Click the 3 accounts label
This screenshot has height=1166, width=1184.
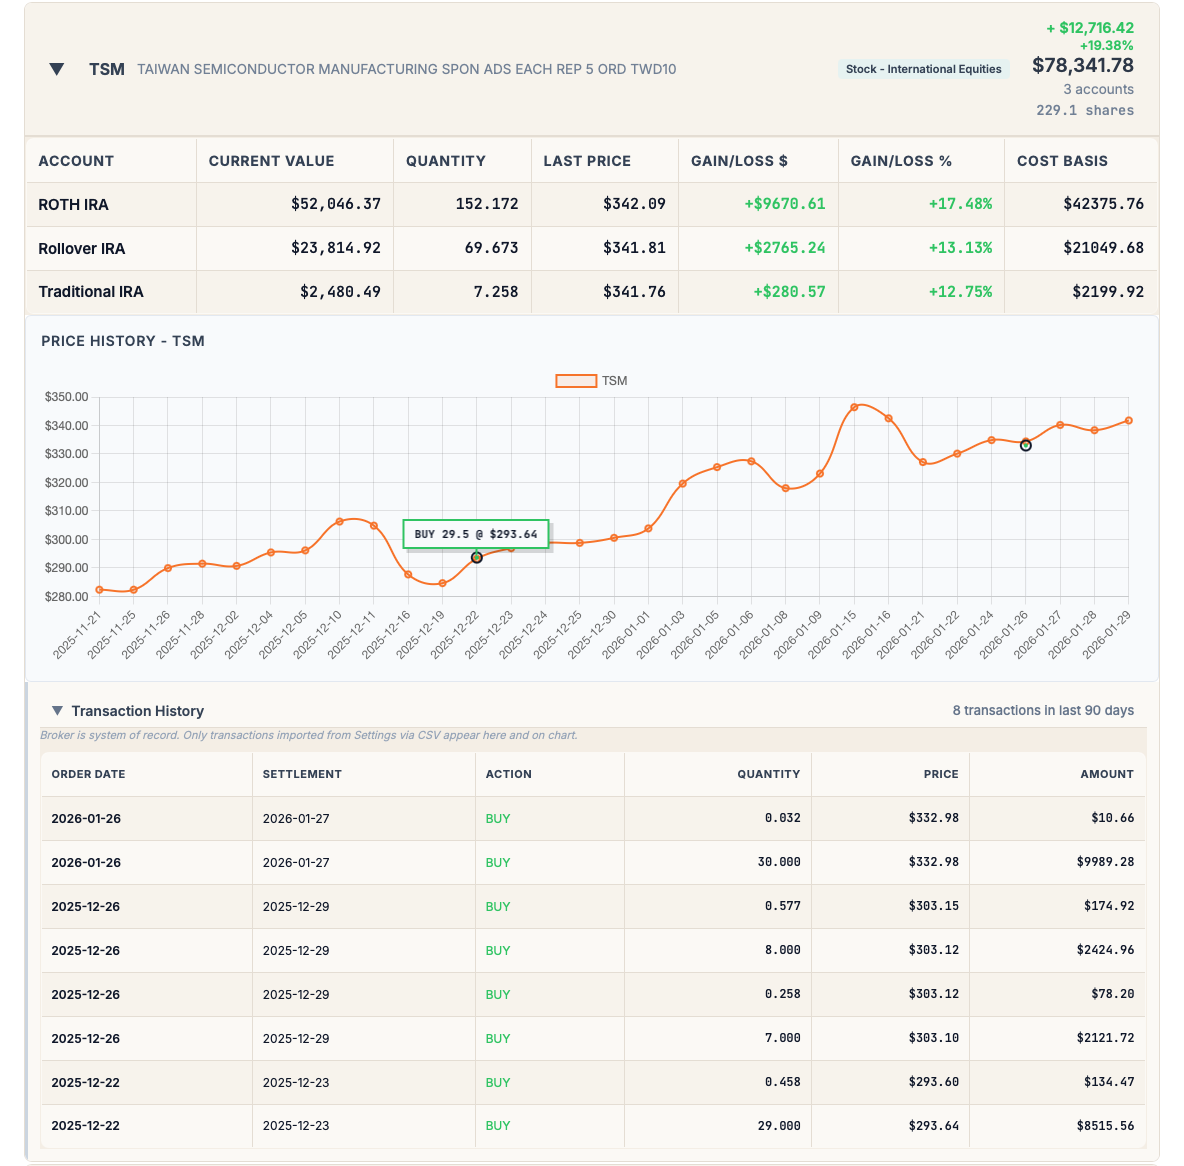tap(1098, 89)
